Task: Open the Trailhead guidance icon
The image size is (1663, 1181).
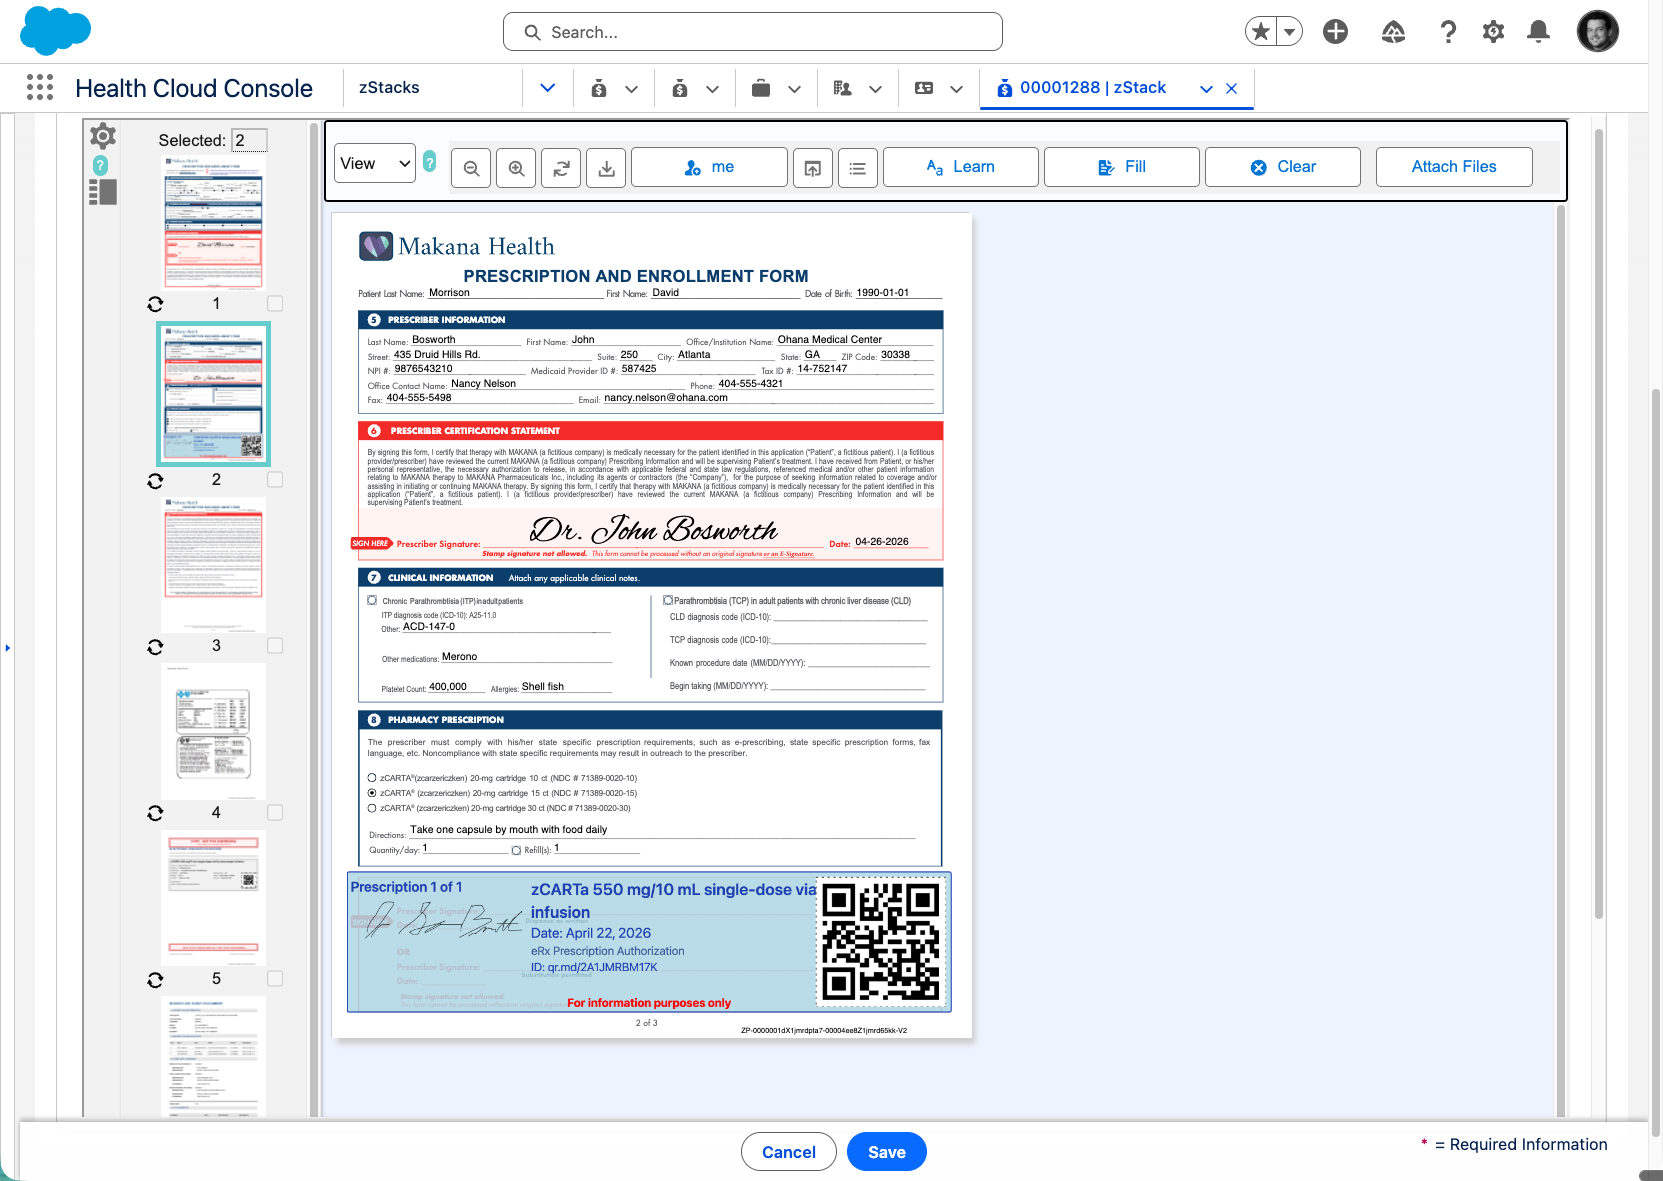Action: click(1393, 32)
